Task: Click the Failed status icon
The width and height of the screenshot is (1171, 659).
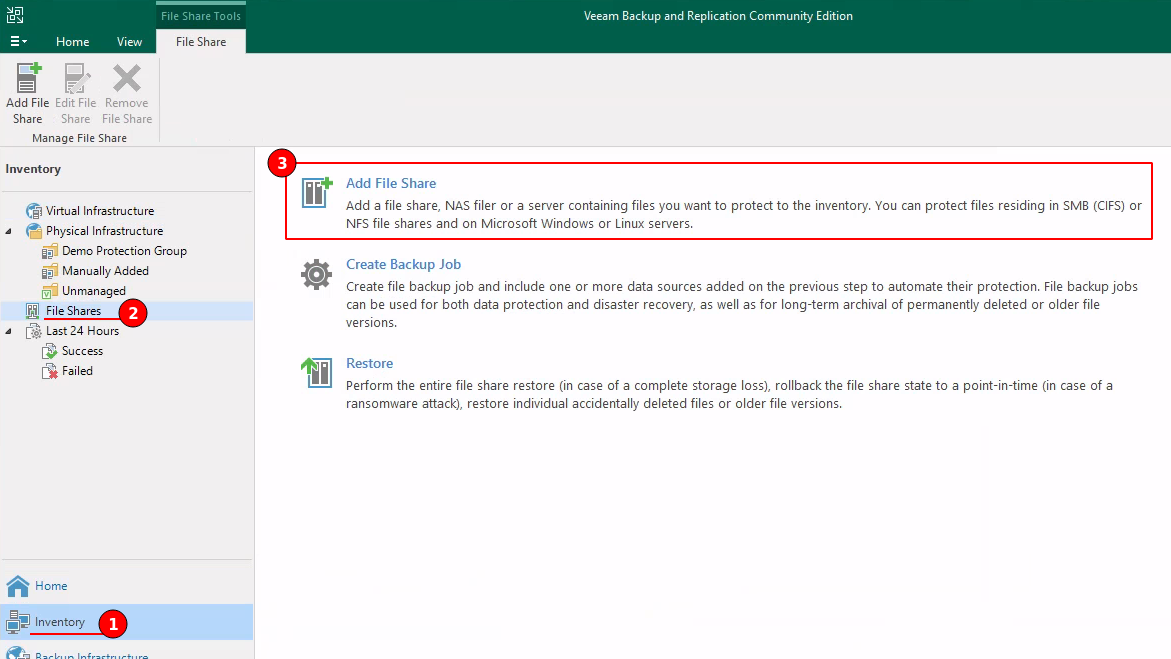Action: [x=50, y=371]
